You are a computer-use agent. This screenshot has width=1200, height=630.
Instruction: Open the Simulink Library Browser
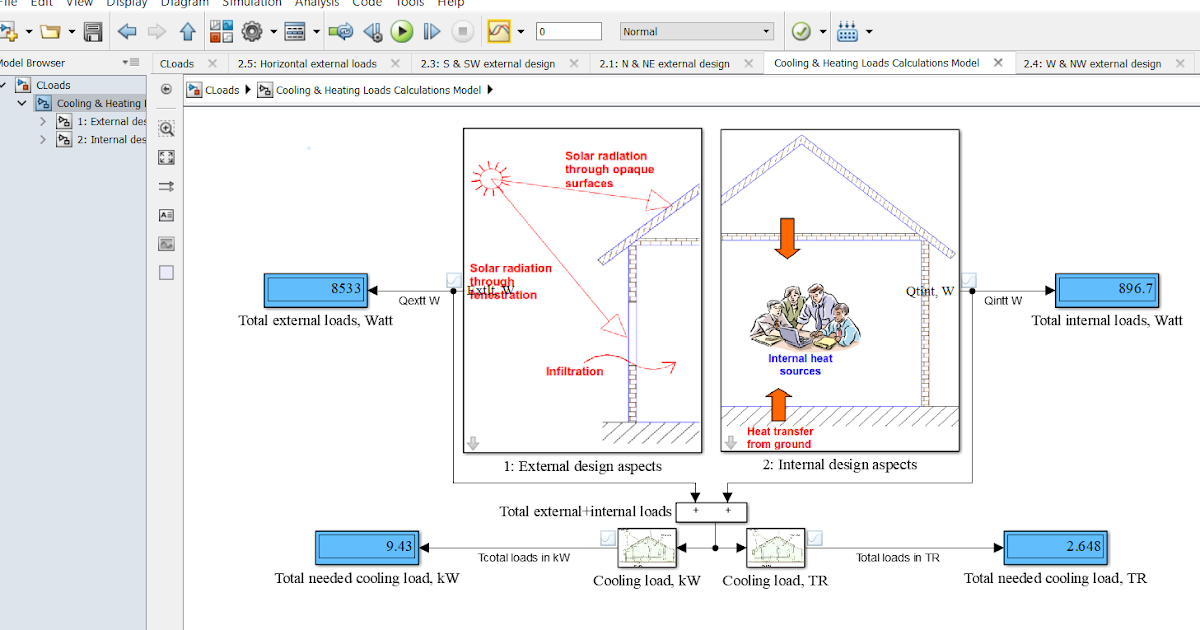click(x=220, y=30)
